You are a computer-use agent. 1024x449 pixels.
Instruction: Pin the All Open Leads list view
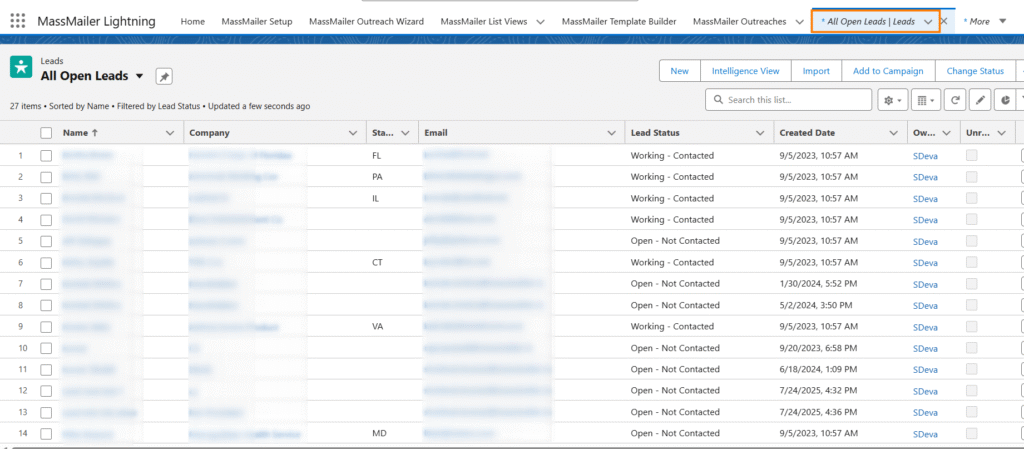click(x=164, y=77)
